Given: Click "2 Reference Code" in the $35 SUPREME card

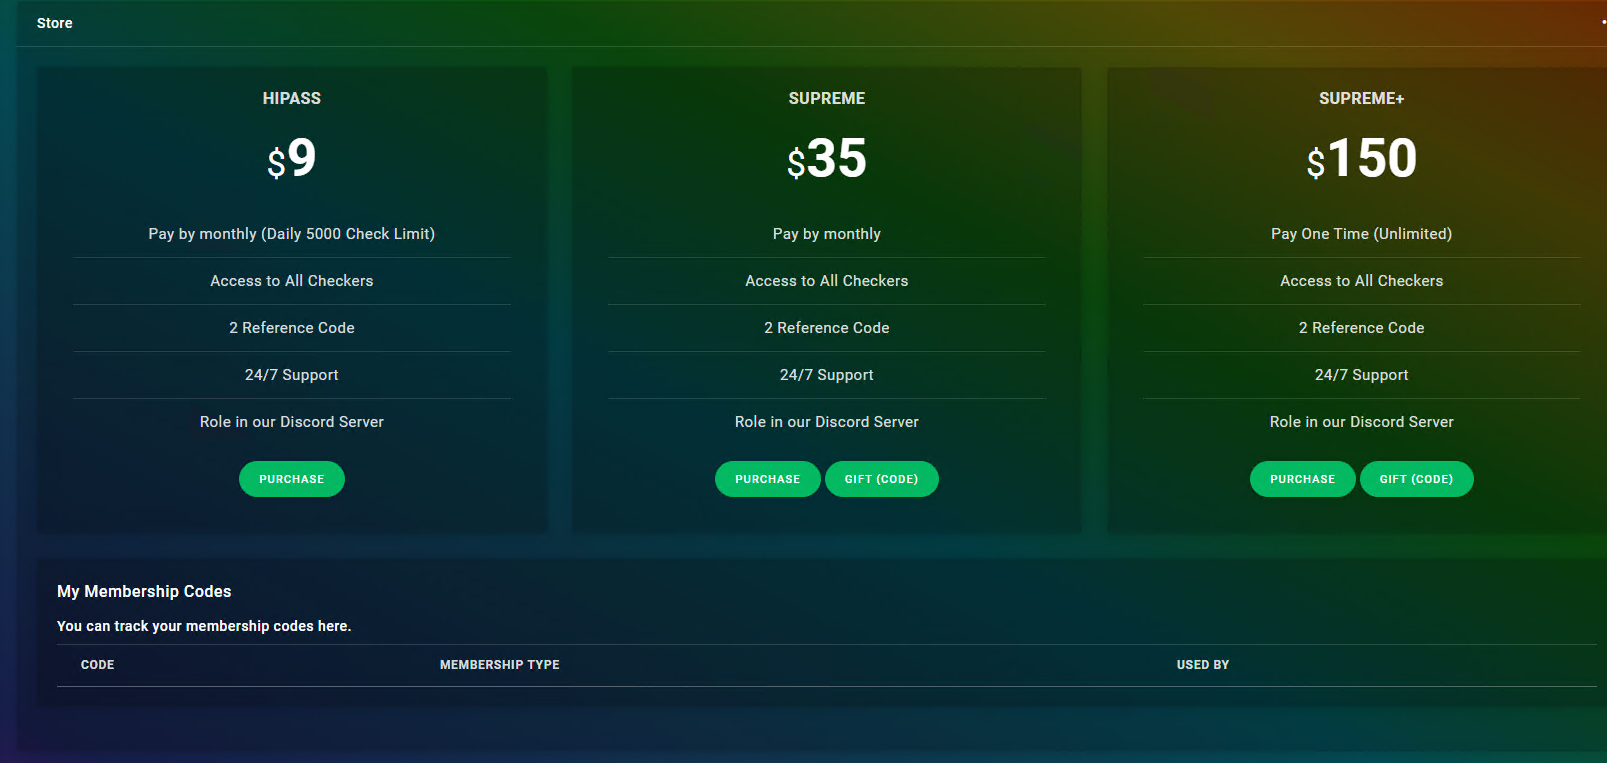Looking at the screenshot, I should (827, 328).
